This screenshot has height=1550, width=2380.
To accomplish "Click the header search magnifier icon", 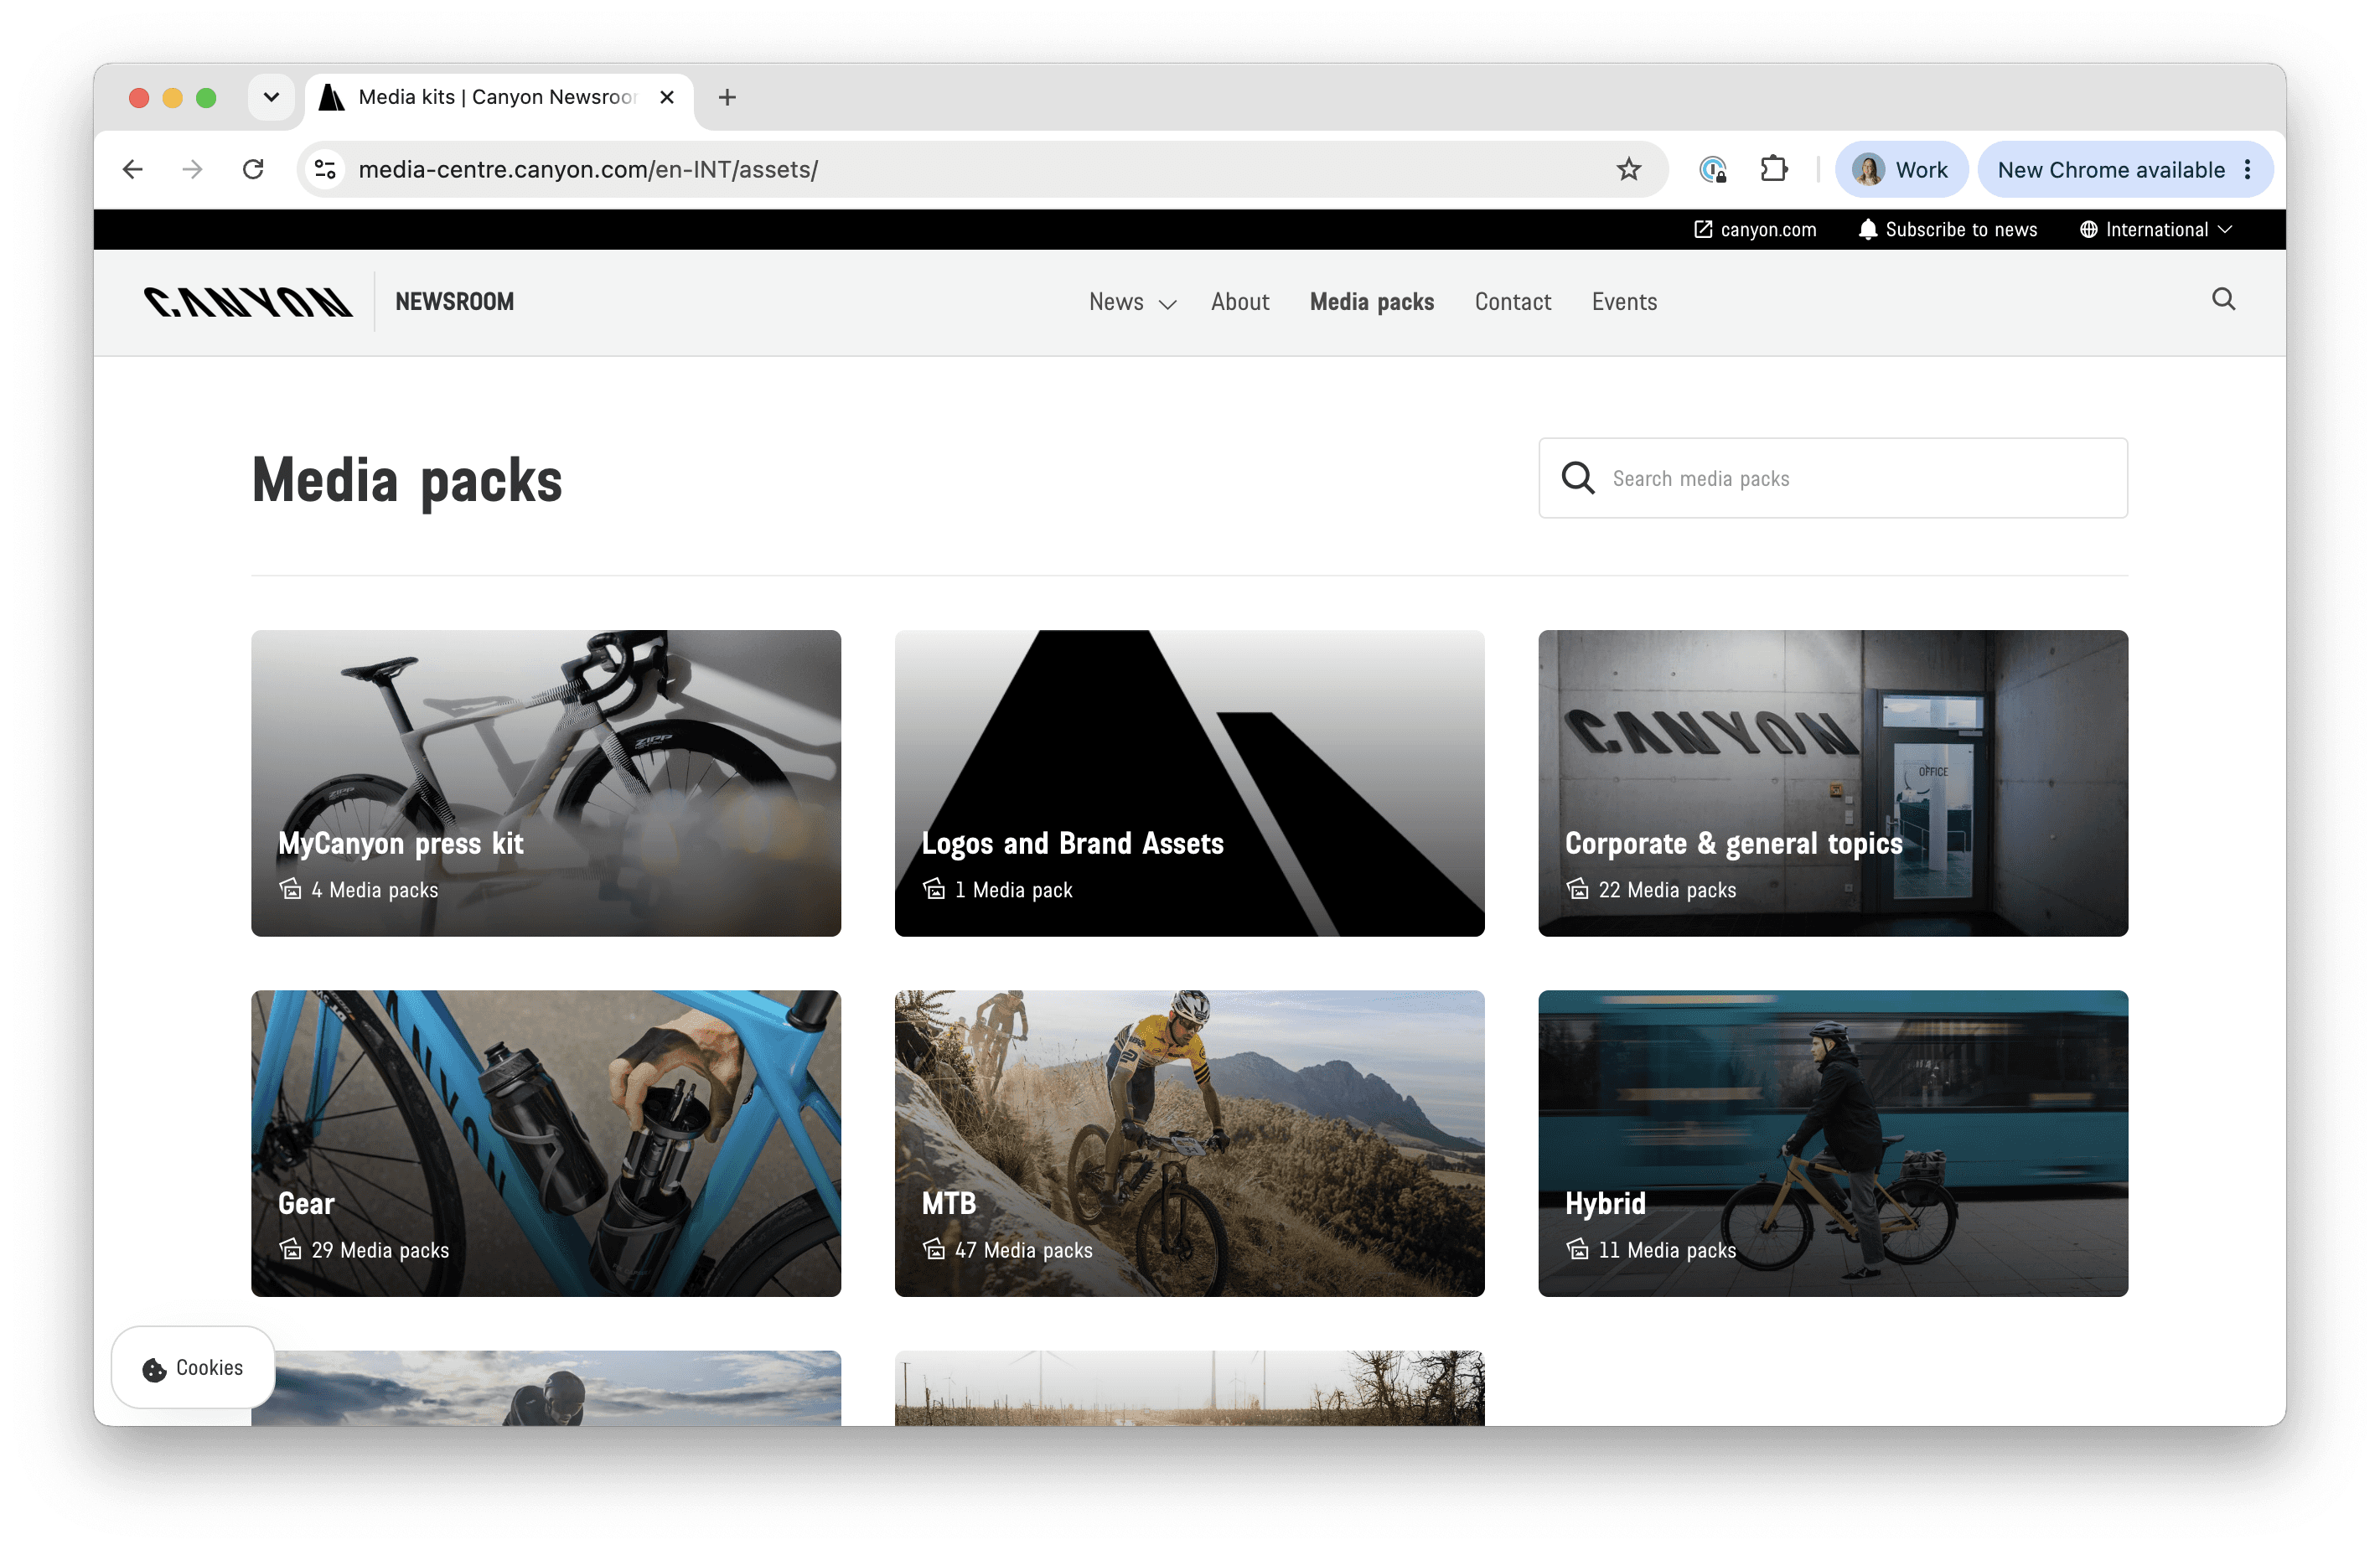I will point(2223,299).
